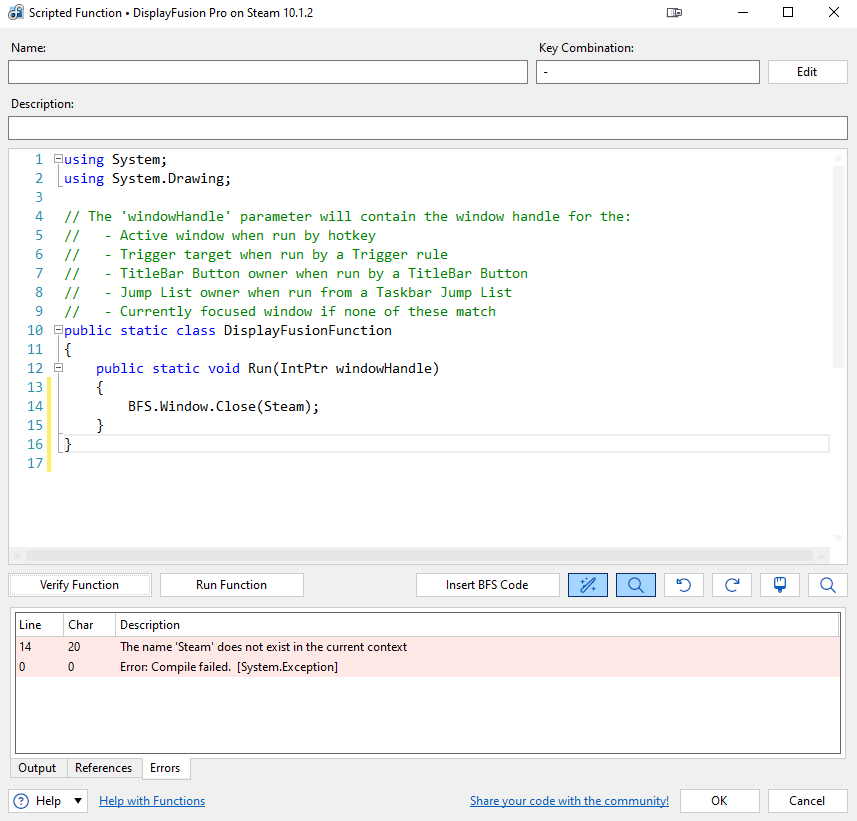Screen dimensions: 857x821
Task: Click the Verify Function button
Action: 80,585
